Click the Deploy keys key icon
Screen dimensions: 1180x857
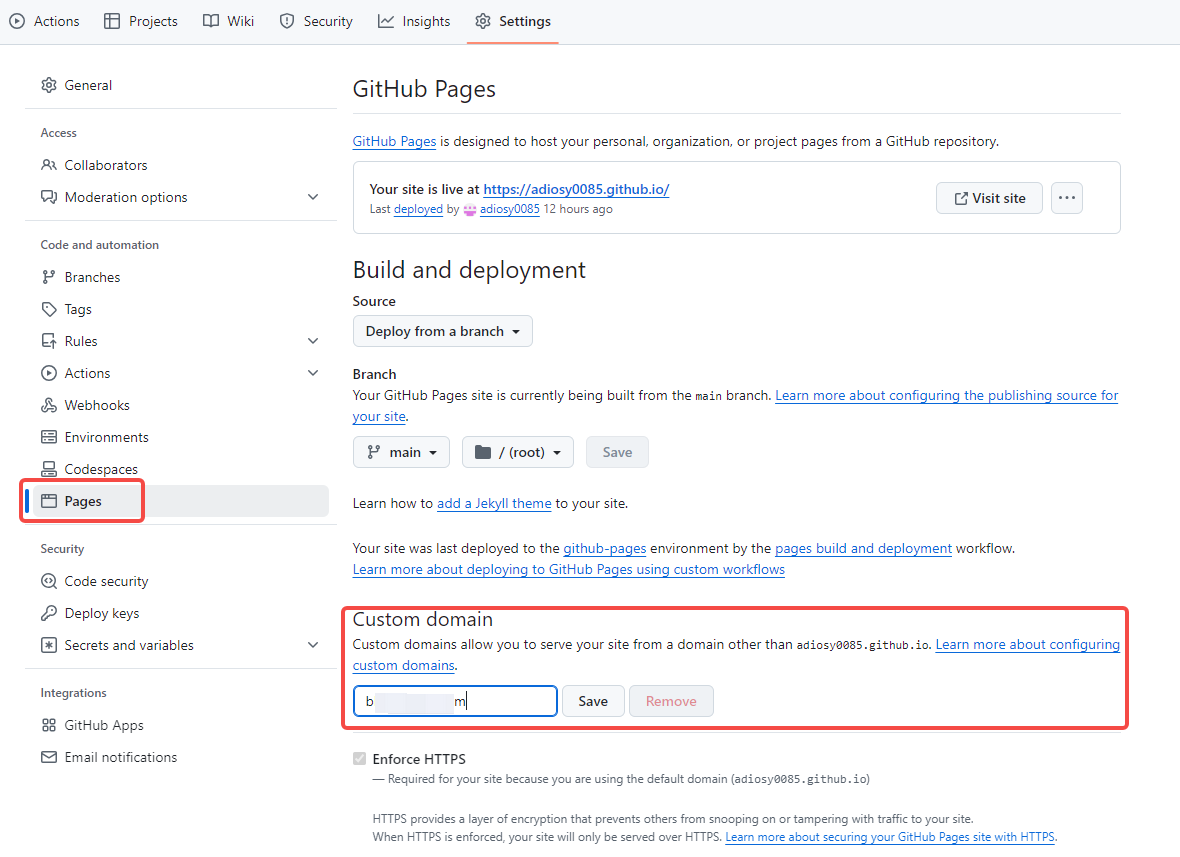click(49, 613)
